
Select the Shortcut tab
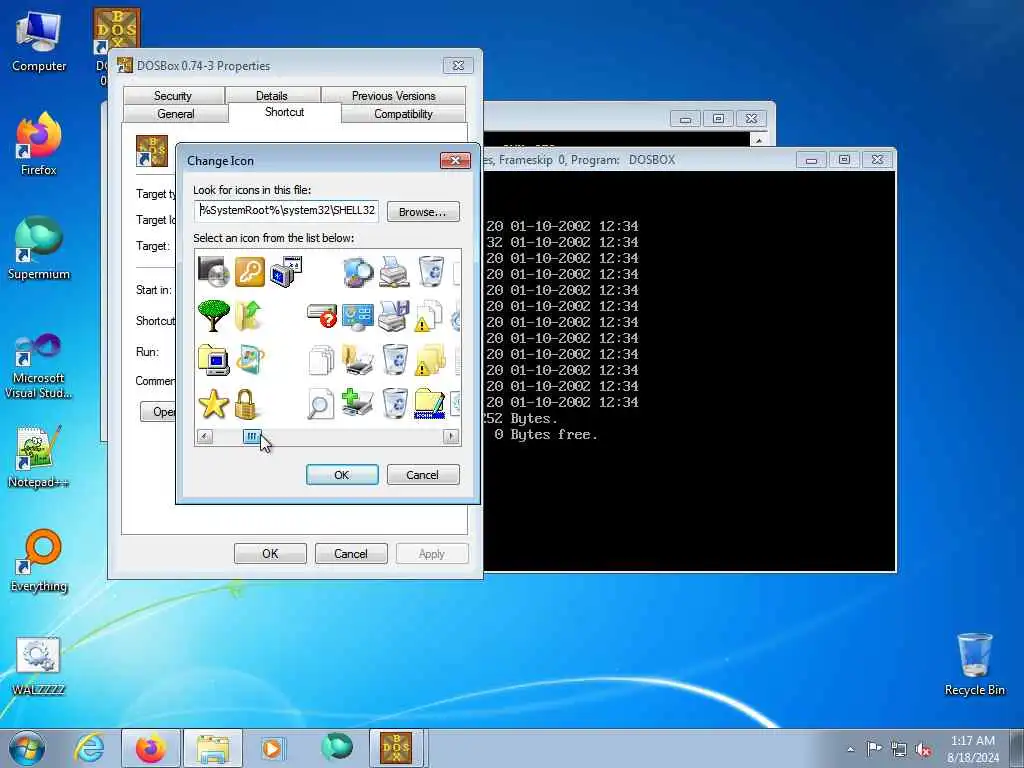[x=285, y=112]
